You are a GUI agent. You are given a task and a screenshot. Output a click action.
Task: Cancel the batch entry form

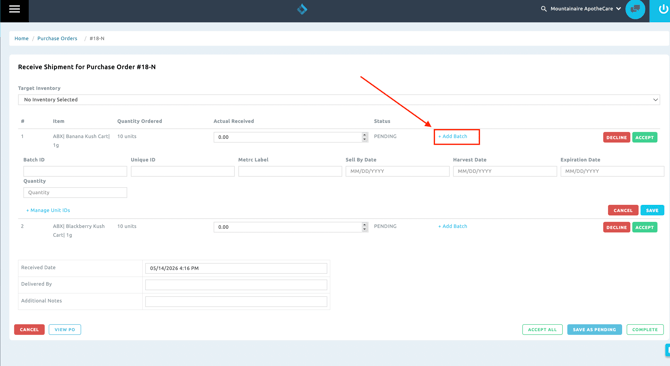623,210
